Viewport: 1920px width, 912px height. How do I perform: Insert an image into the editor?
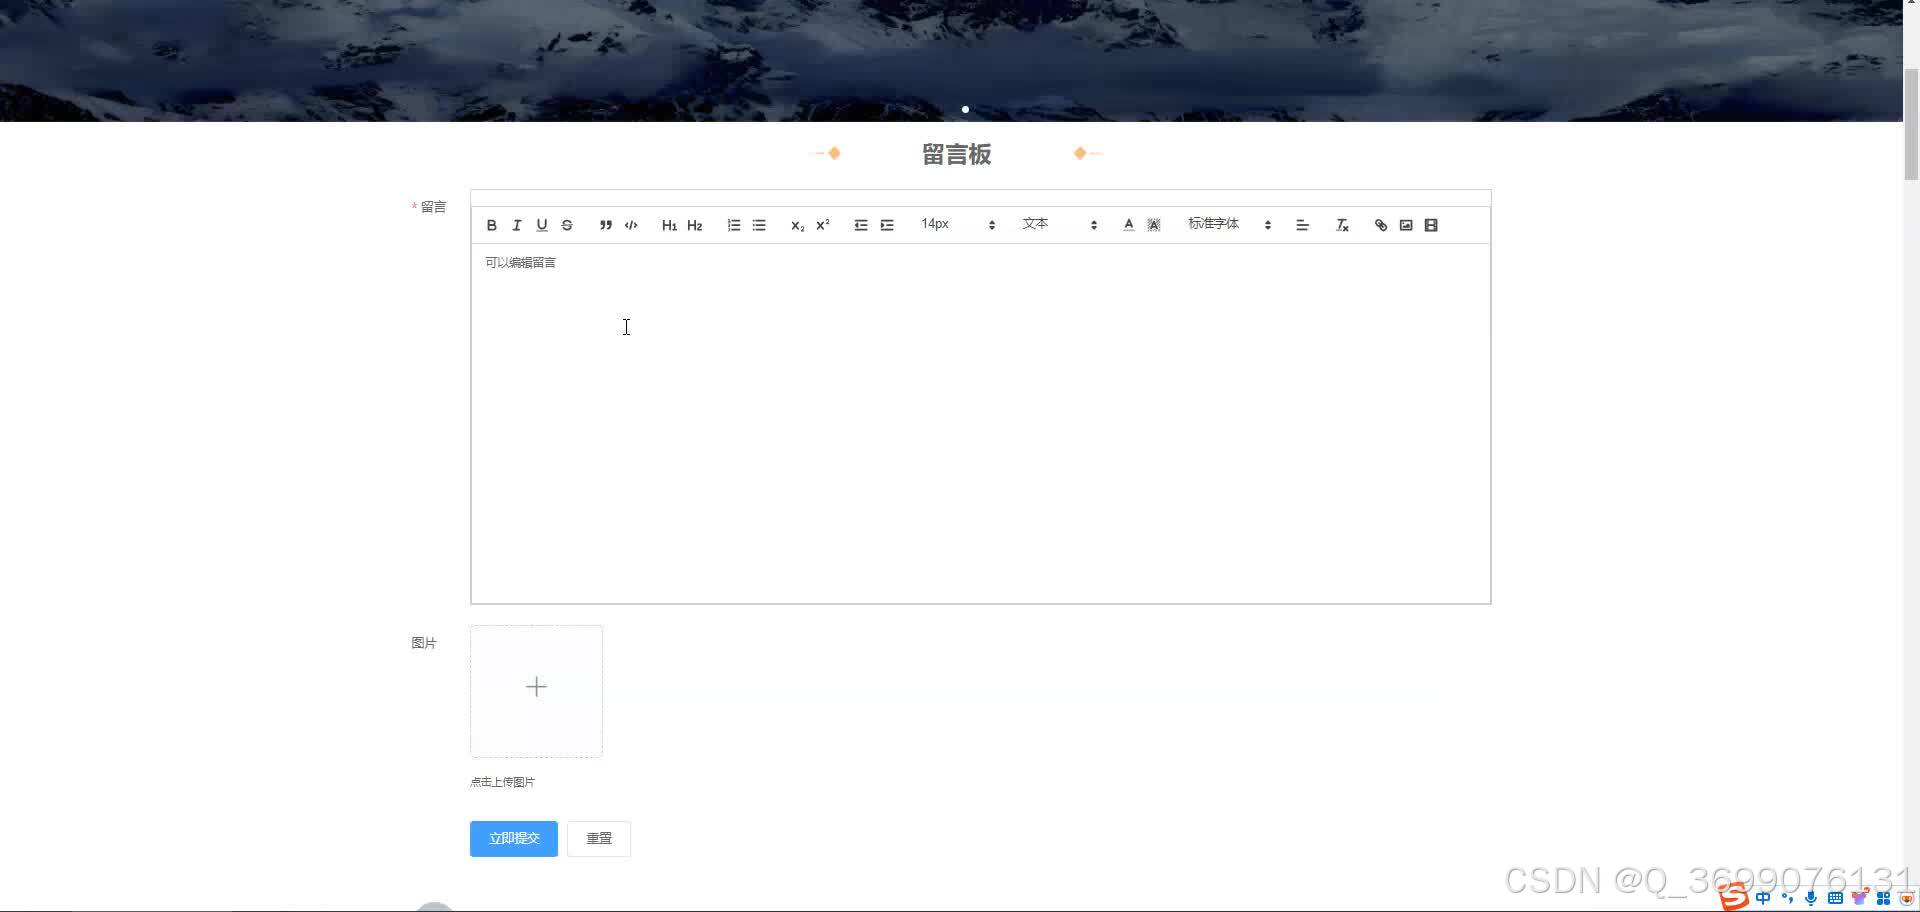click(1406, 225)
